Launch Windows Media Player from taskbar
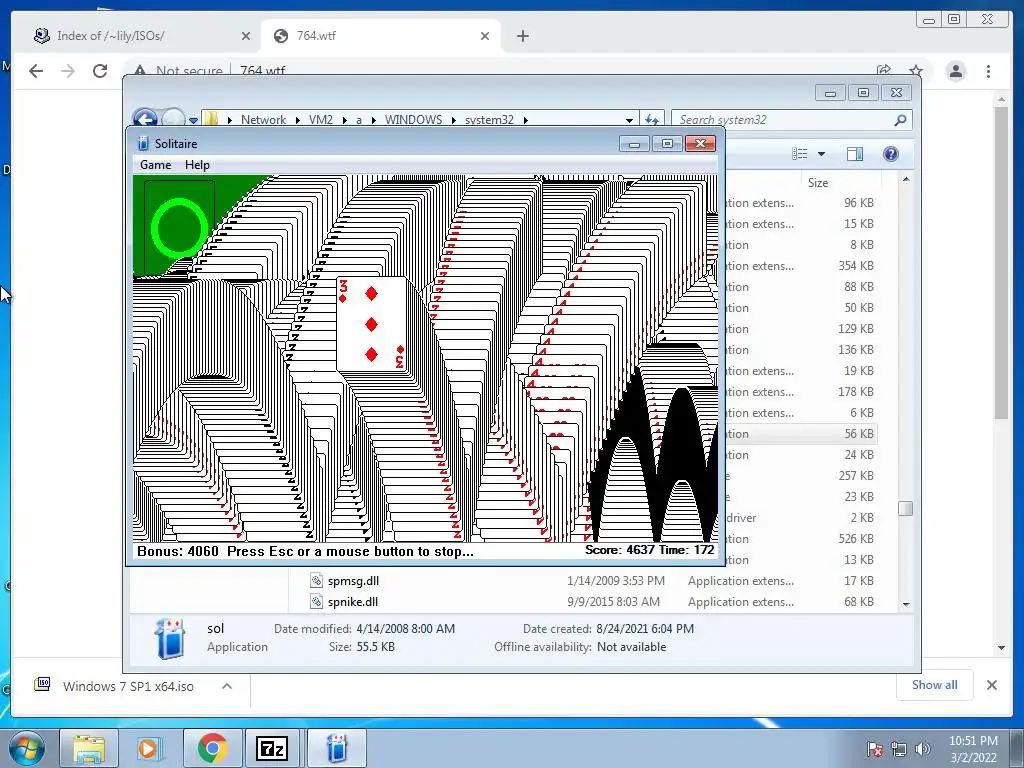 point(150,748)
